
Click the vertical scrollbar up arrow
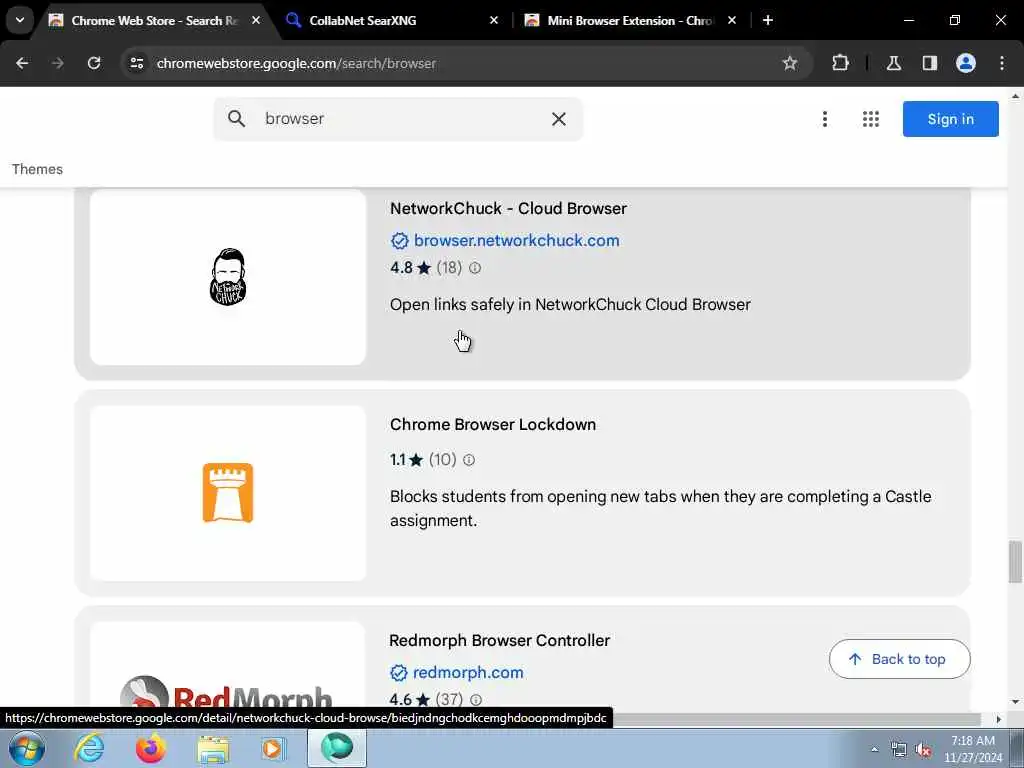[1016, 96]
